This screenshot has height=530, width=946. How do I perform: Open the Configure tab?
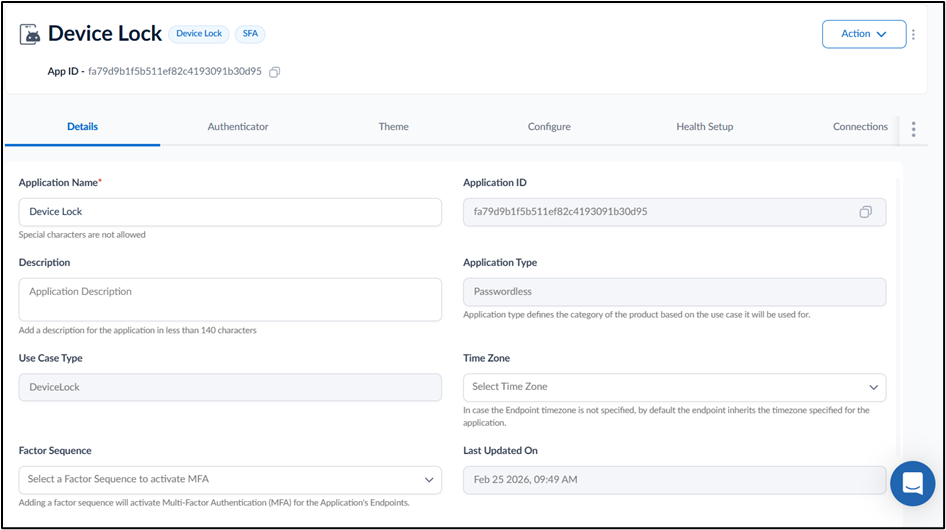(x=549, y=127)
